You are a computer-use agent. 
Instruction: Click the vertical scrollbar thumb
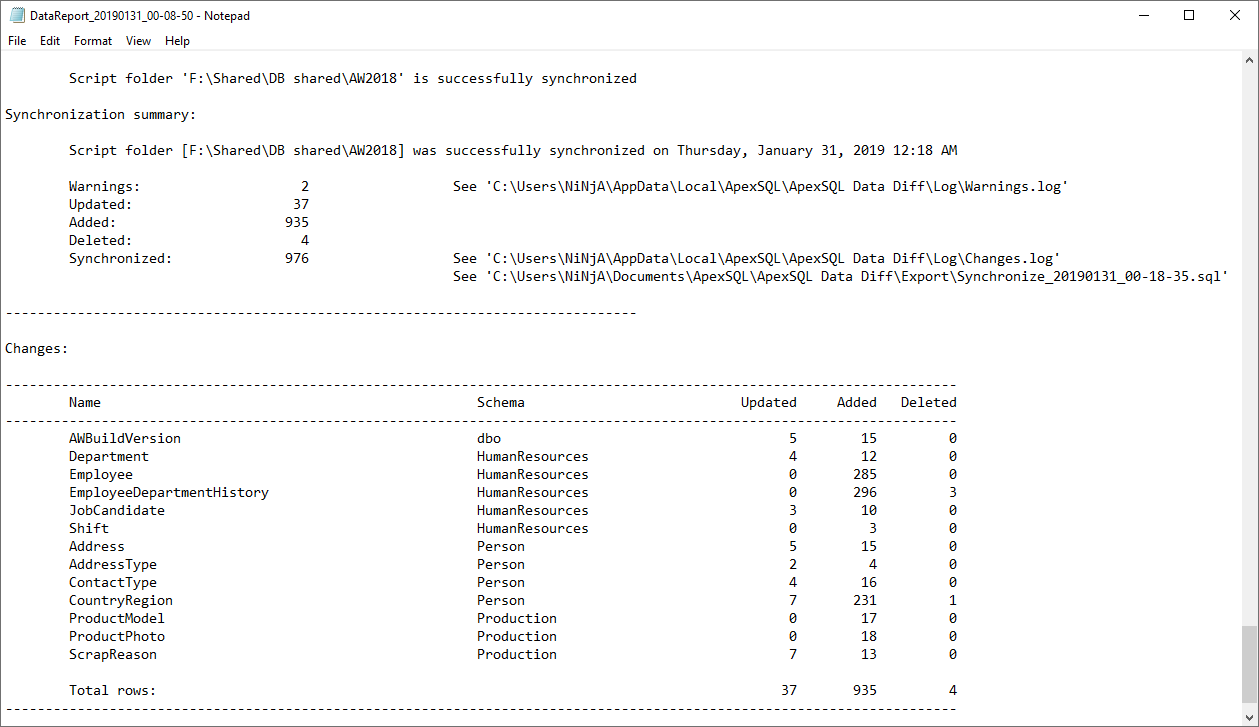[x=1250, y=664]
